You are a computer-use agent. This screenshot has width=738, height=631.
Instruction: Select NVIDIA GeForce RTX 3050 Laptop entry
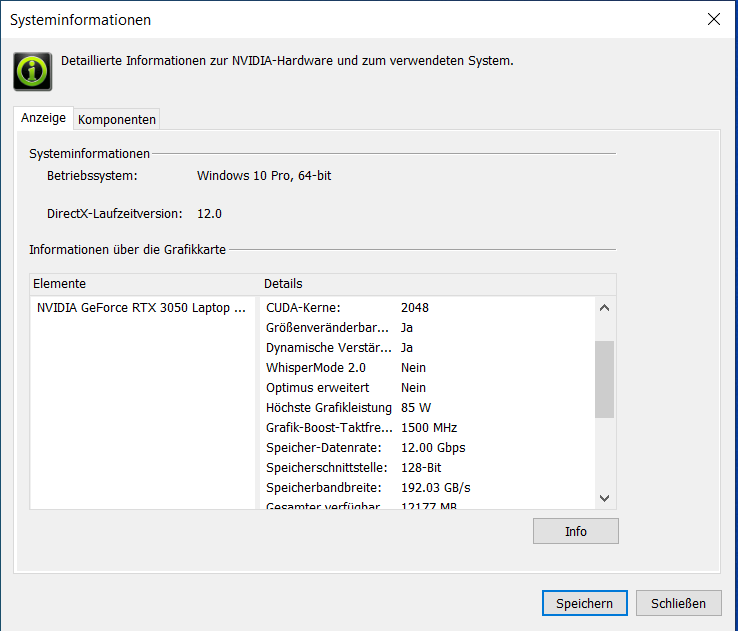click(x=141, y=308)
